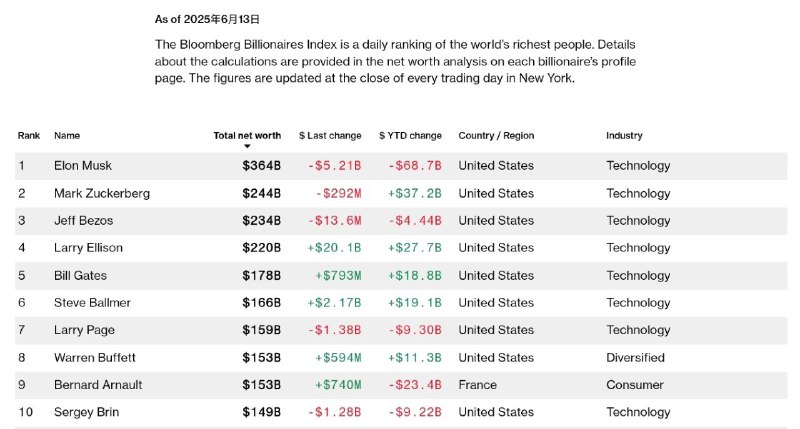Viewport: 800px width, 429px height.
Task: Click the sort arrow under Total net worth
Action: click(247, 146)
